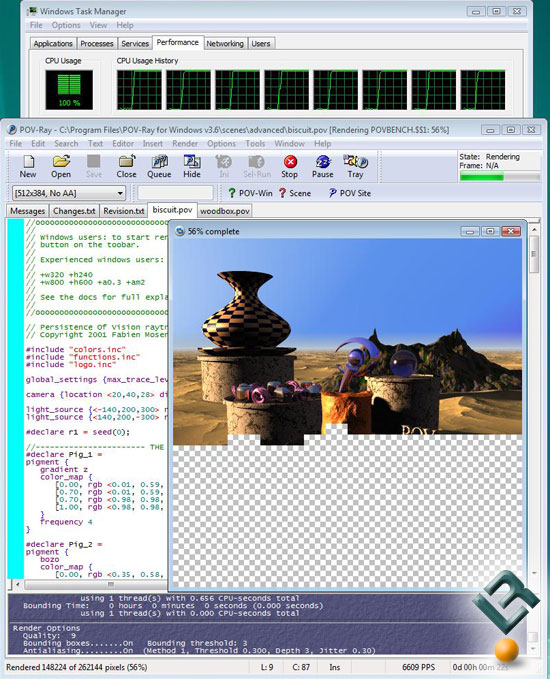Image resolution: width=550 pixels, height=679 pixels.
Task: Switch to Processes tab in Task Manager
Action: [97, 44]
